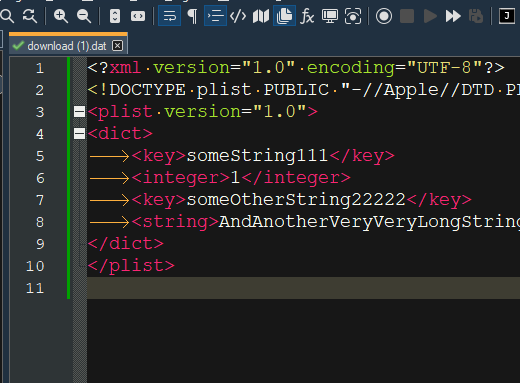The image size is (520, 383).
Task: Click the opening <dict> tag
Action: click(x=120, y=134)
